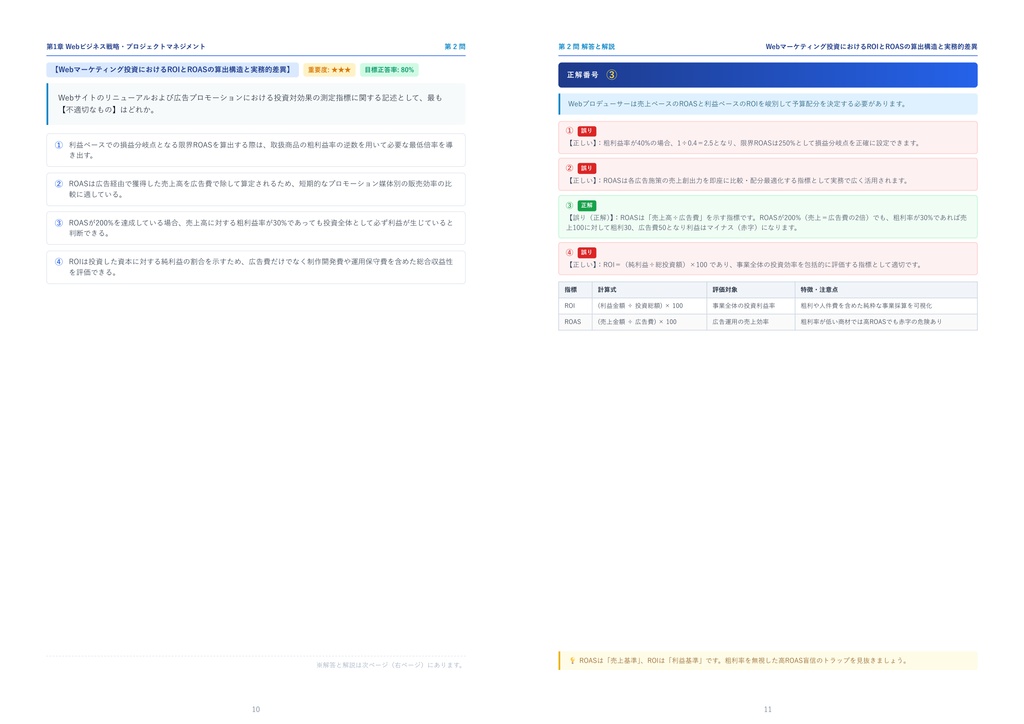Click the 第1章 Webビジネス戦略・プロジェクトマネジメント header

point(126,46)
